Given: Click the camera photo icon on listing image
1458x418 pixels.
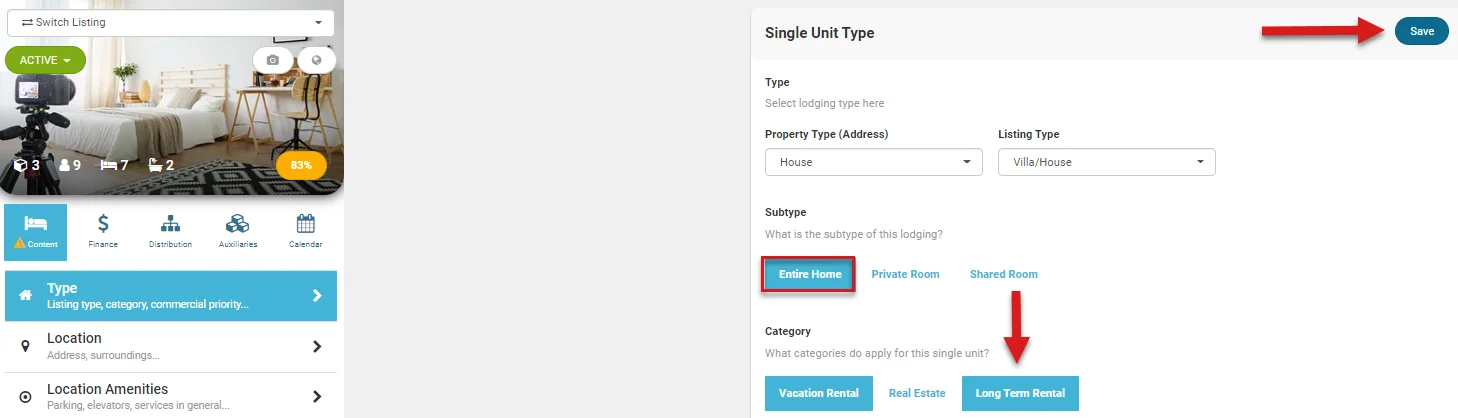Looking at the screenshot, I should [x=272, y=60].
